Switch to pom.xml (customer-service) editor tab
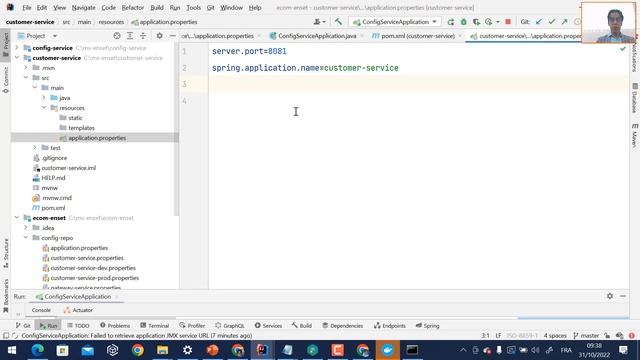Screen dimensions: 640x360 tap(414, 36)
